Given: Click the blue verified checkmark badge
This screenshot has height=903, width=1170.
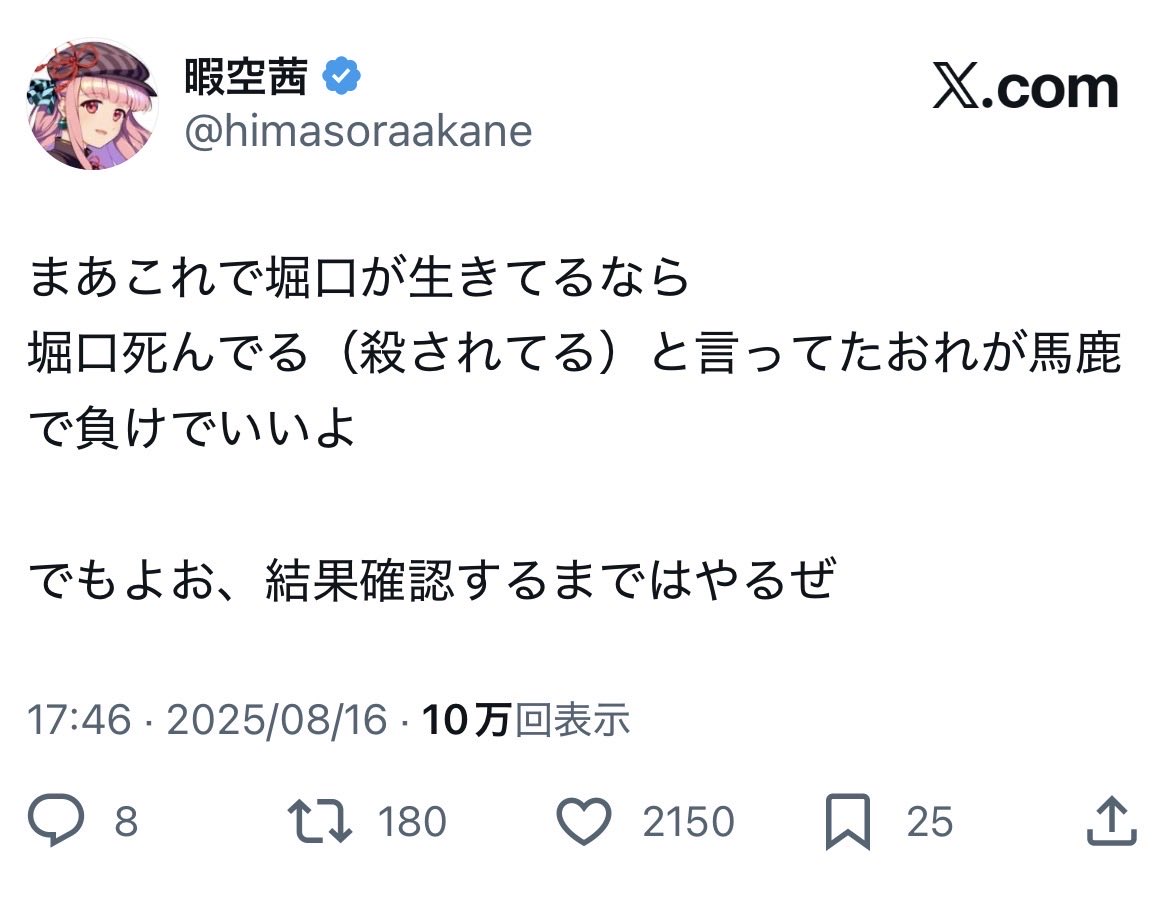Looking at the screenshot, I should coord(342,77).
